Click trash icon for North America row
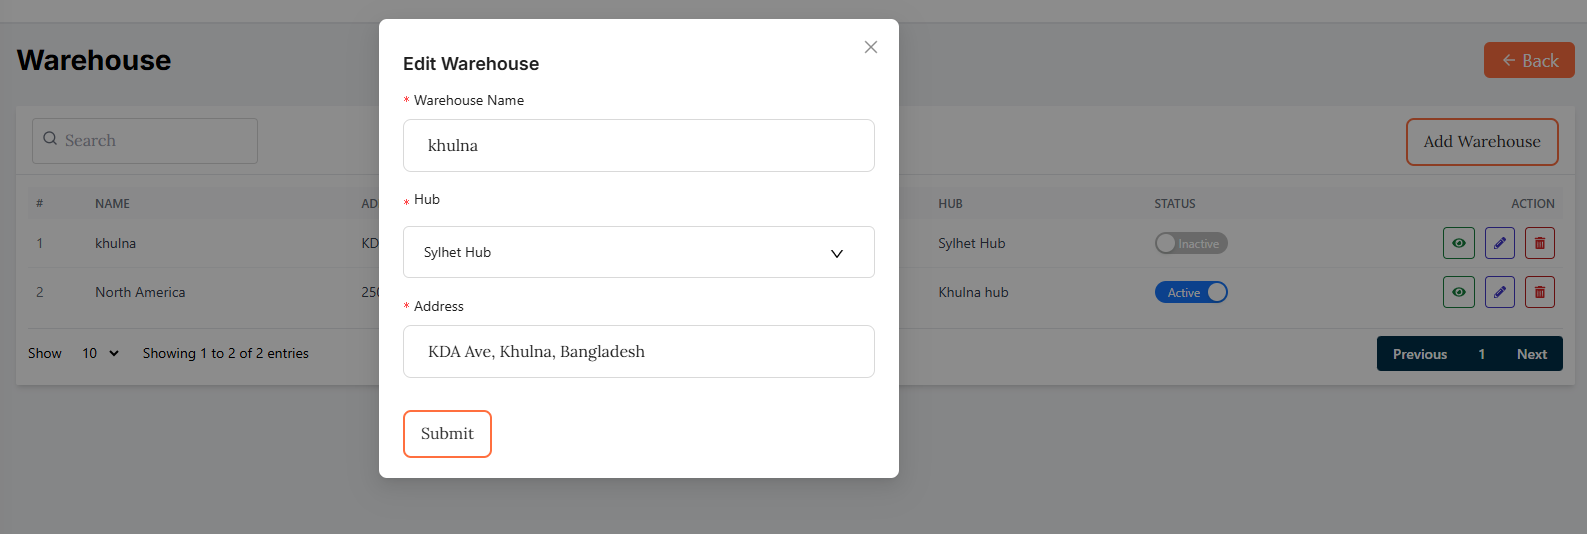The image size is (1587, 534). 1539,292
